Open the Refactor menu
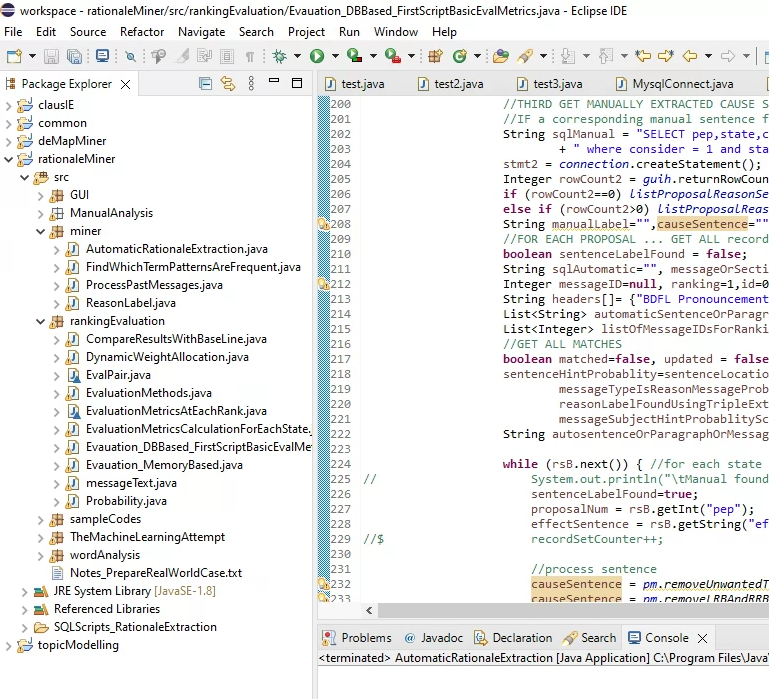The width and height of the screenshot is (769, 699). 142,31
